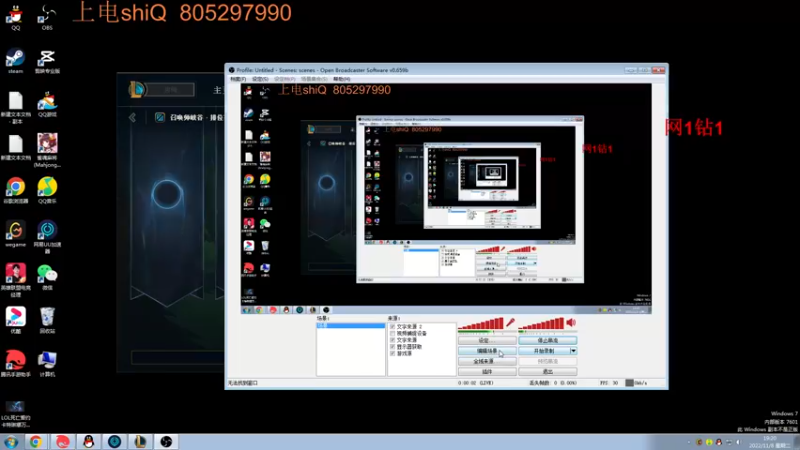
Task: Open the 回收站 recycle bin
Action: [x=47, y=321]
